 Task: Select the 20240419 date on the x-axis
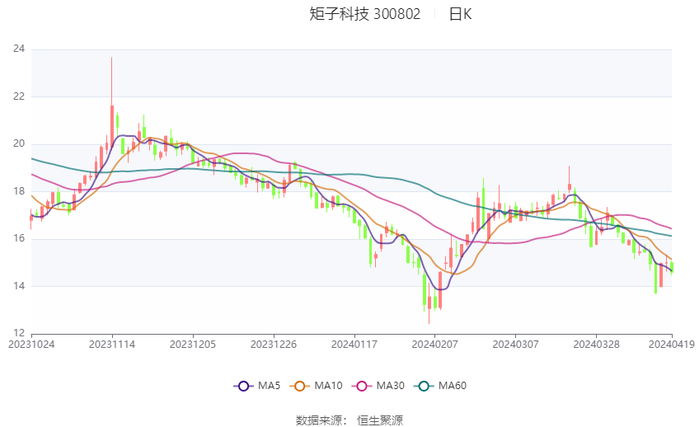click(670, 344)
